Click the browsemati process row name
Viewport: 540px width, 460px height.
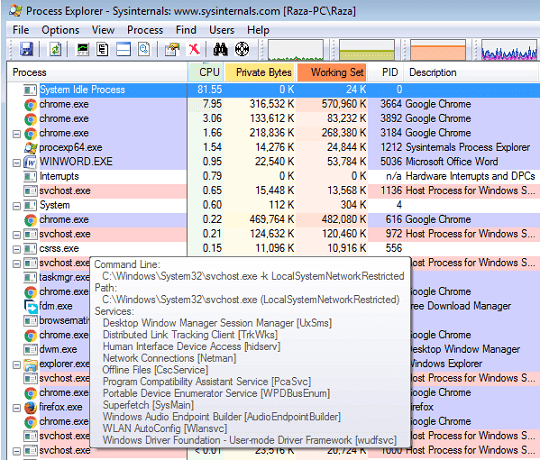click(64, 321)
